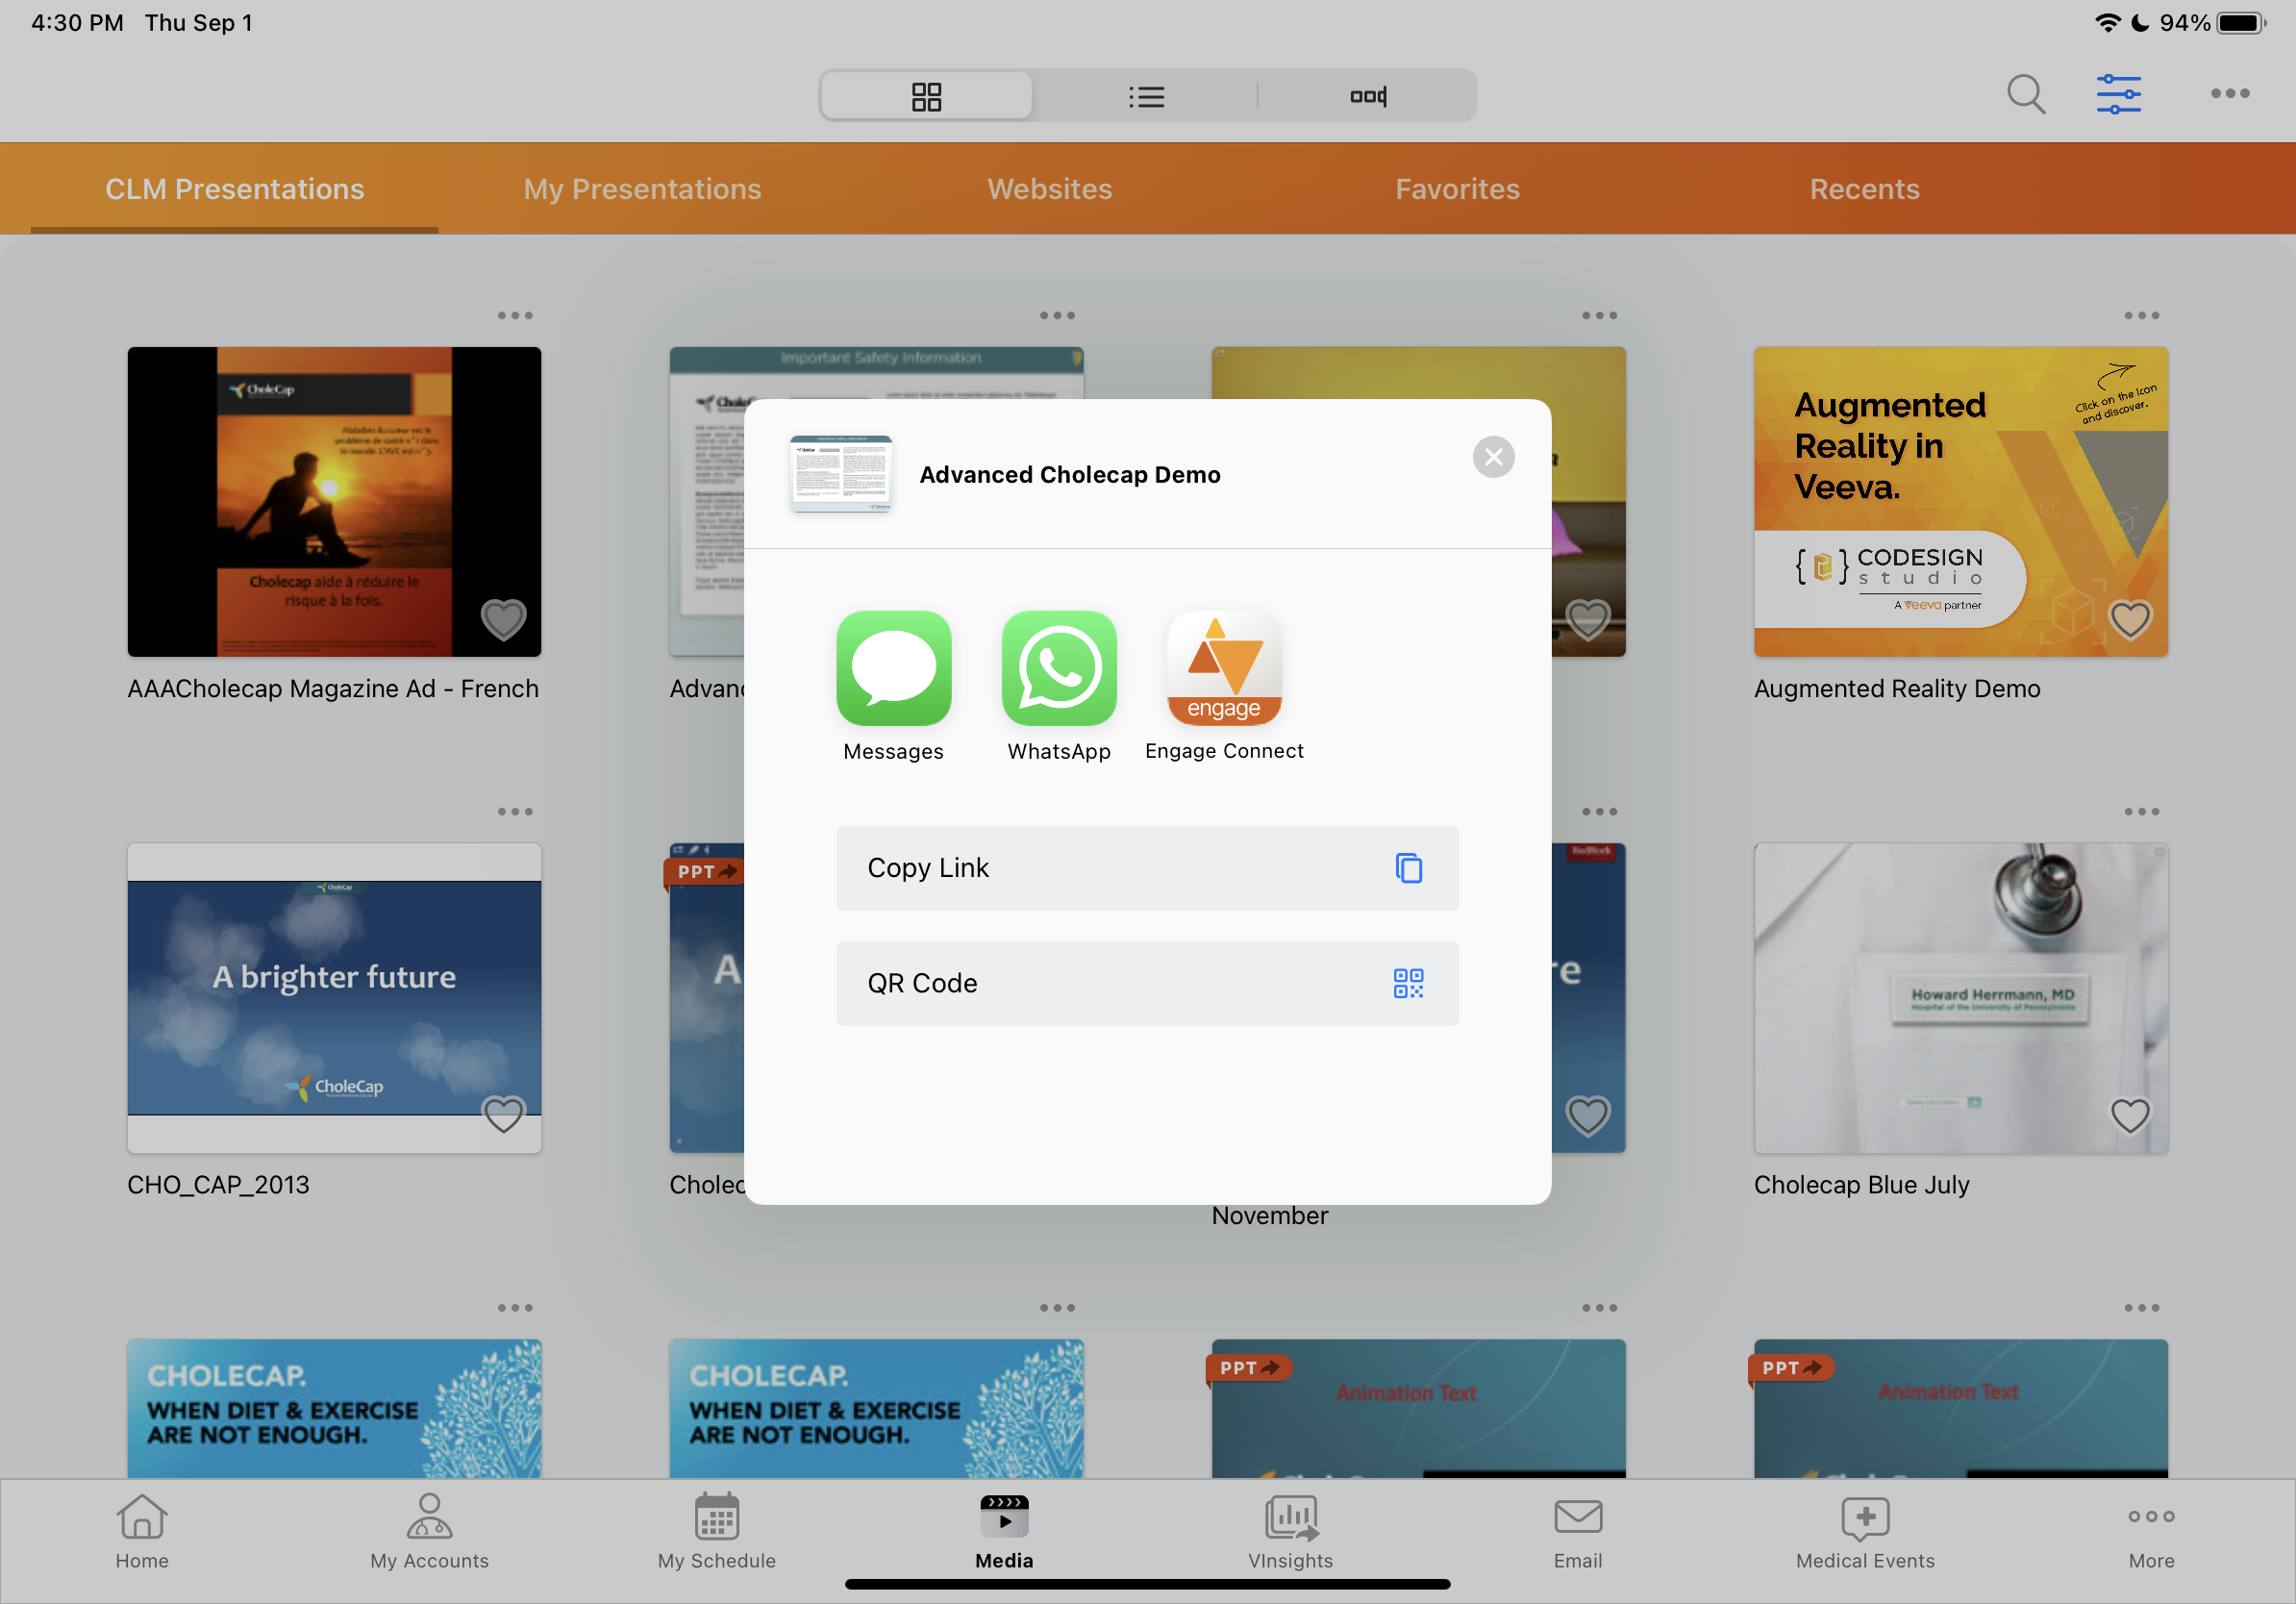Viewport: 2296px width, 1604px height.
Task: Switch to the My Presentations tab
Action: 642,189
